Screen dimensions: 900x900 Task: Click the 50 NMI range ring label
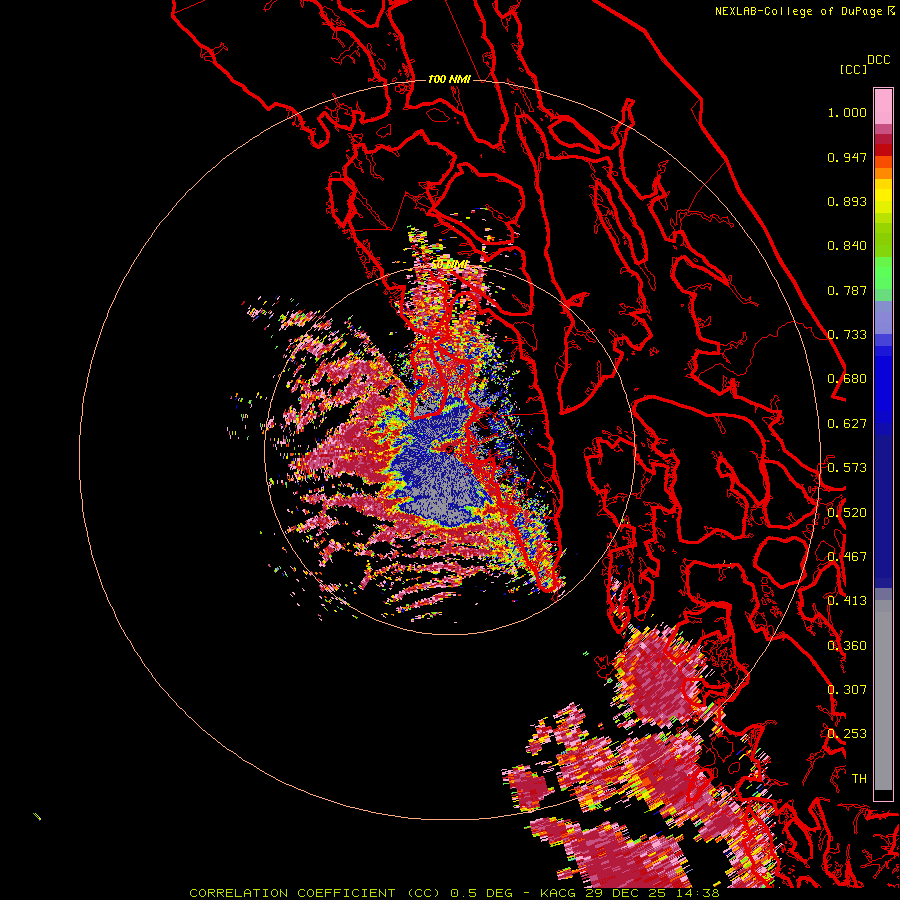pos(449,264)
